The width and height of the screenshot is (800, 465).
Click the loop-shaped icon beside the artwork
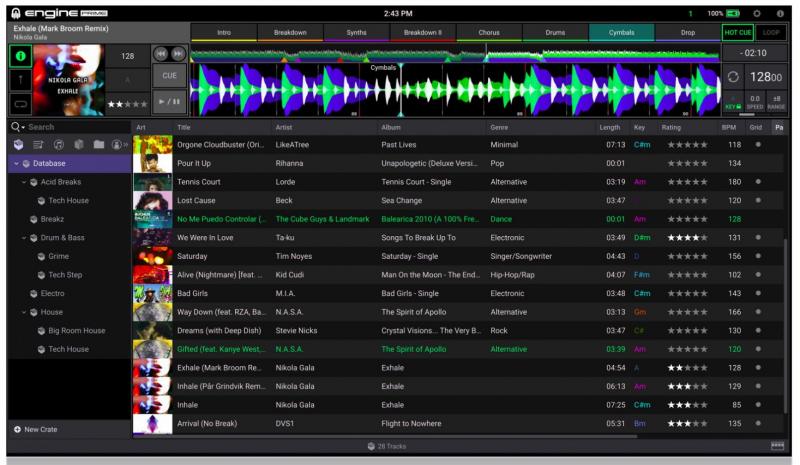pyautogui.click(x=20, y=104)
